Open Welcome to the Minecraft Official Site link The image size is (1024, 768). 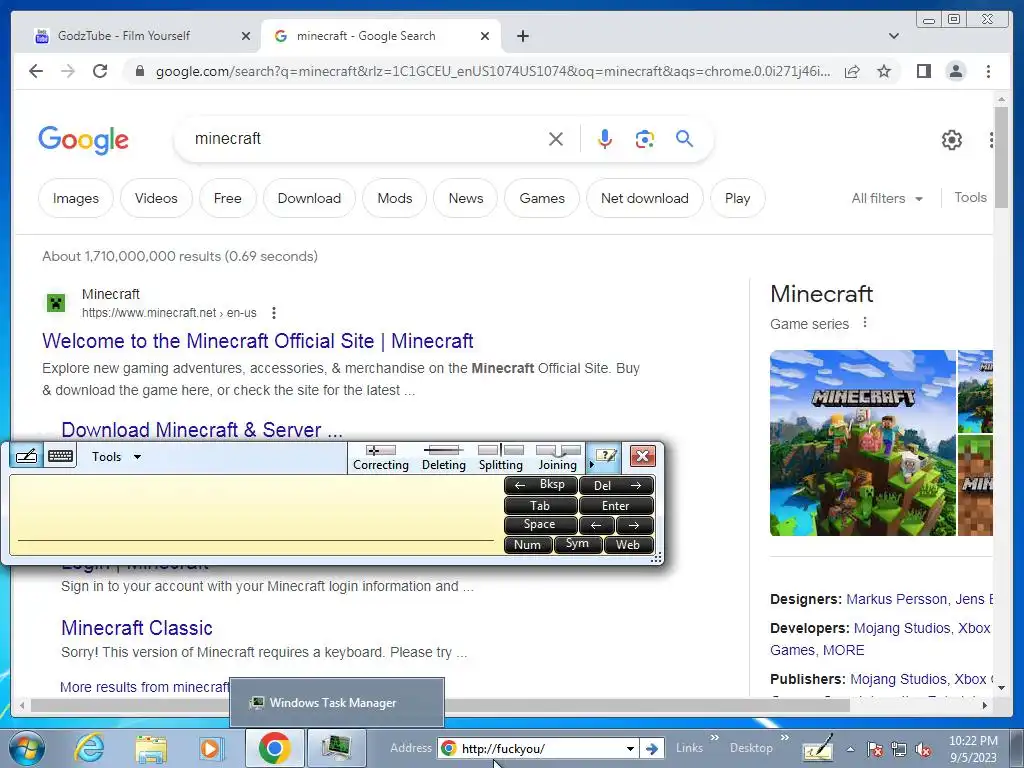coord(257,341)
